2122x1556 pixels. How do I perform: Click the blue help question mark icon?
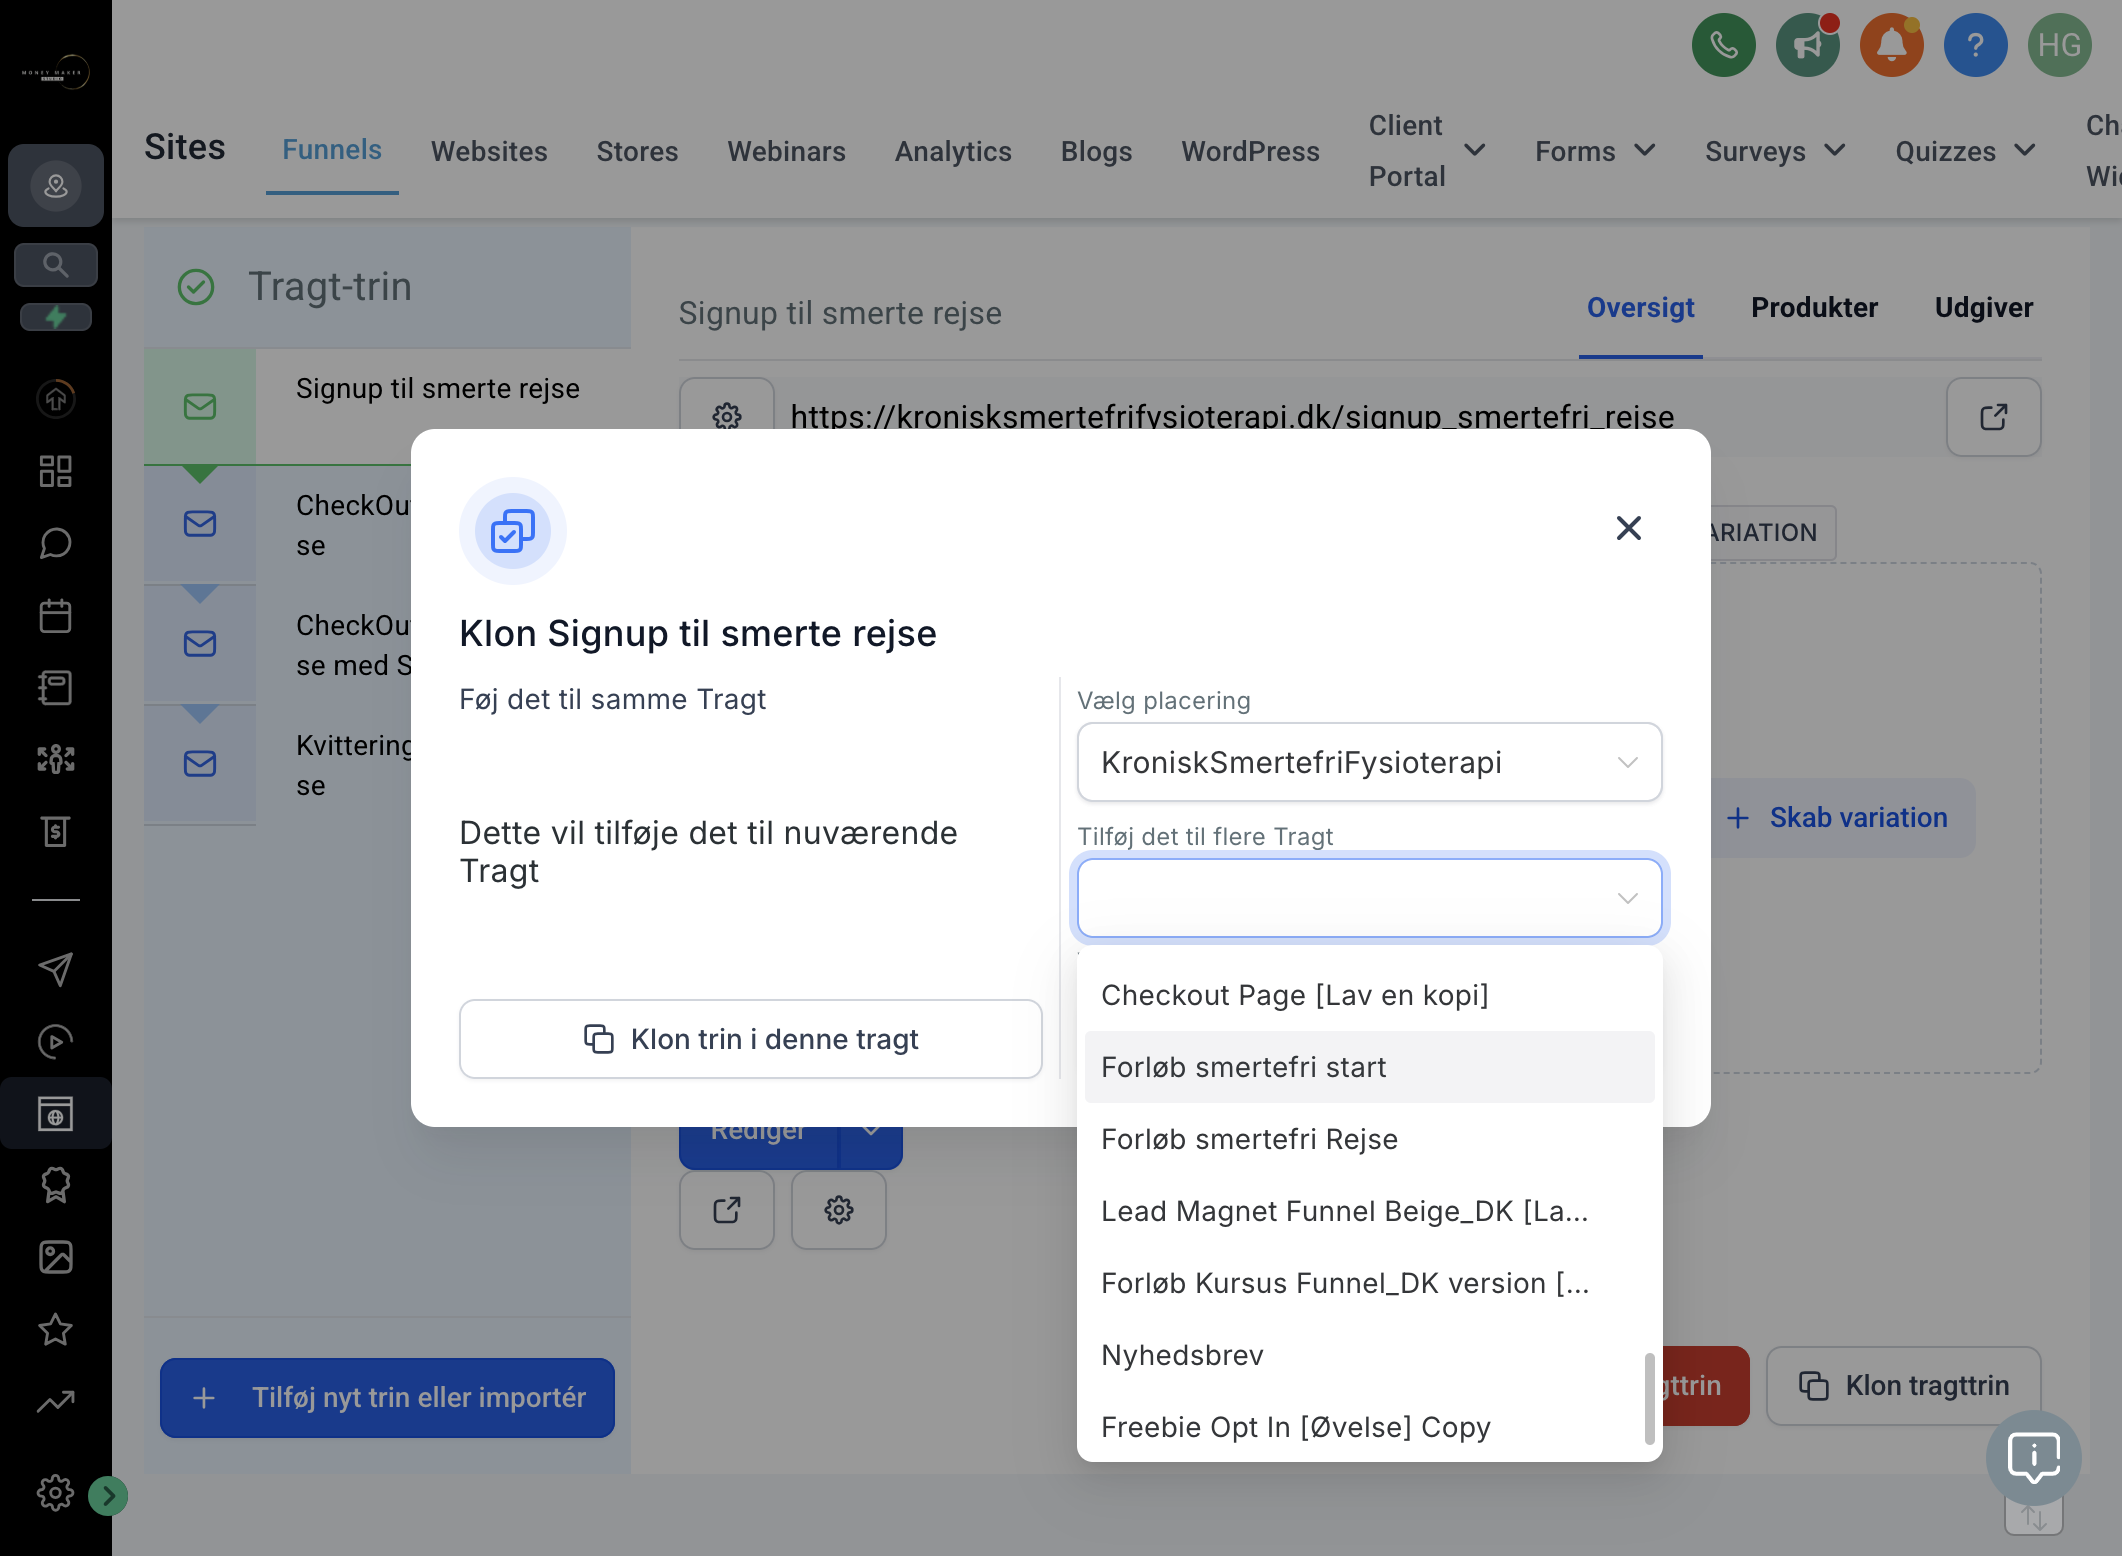(x=1975, y=45)
